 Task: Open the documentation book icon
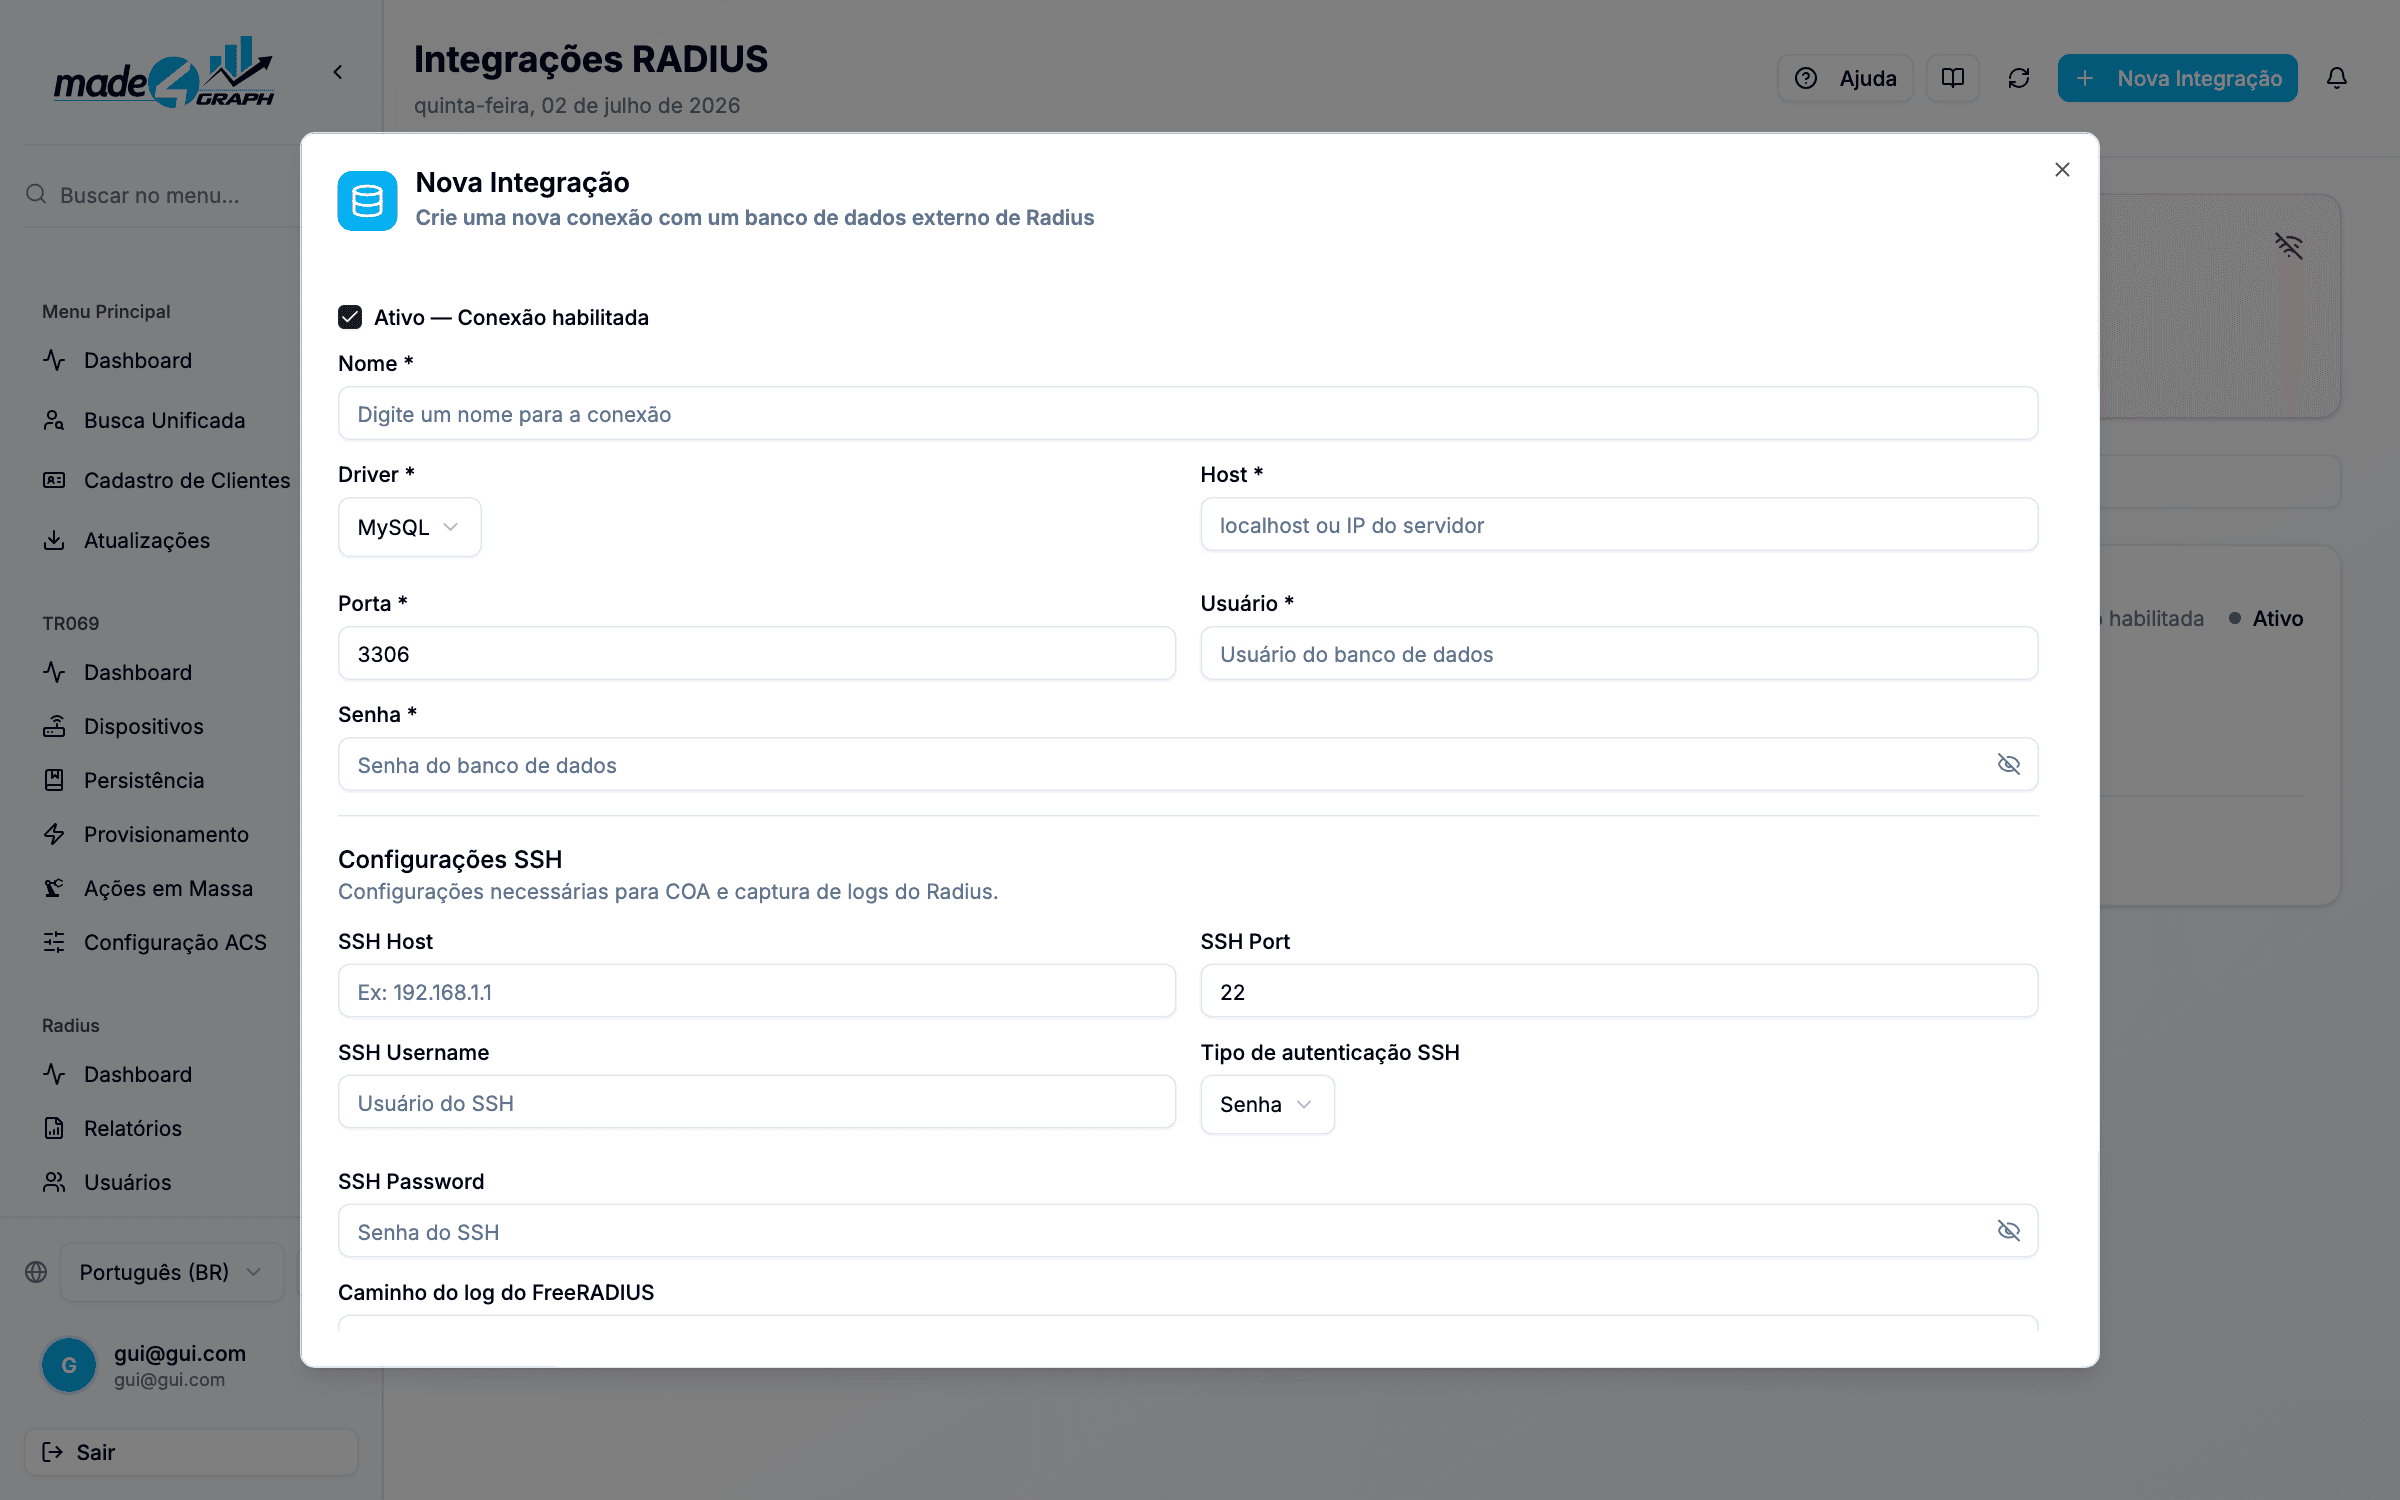pyautogui.click(x=1952, y=78)
